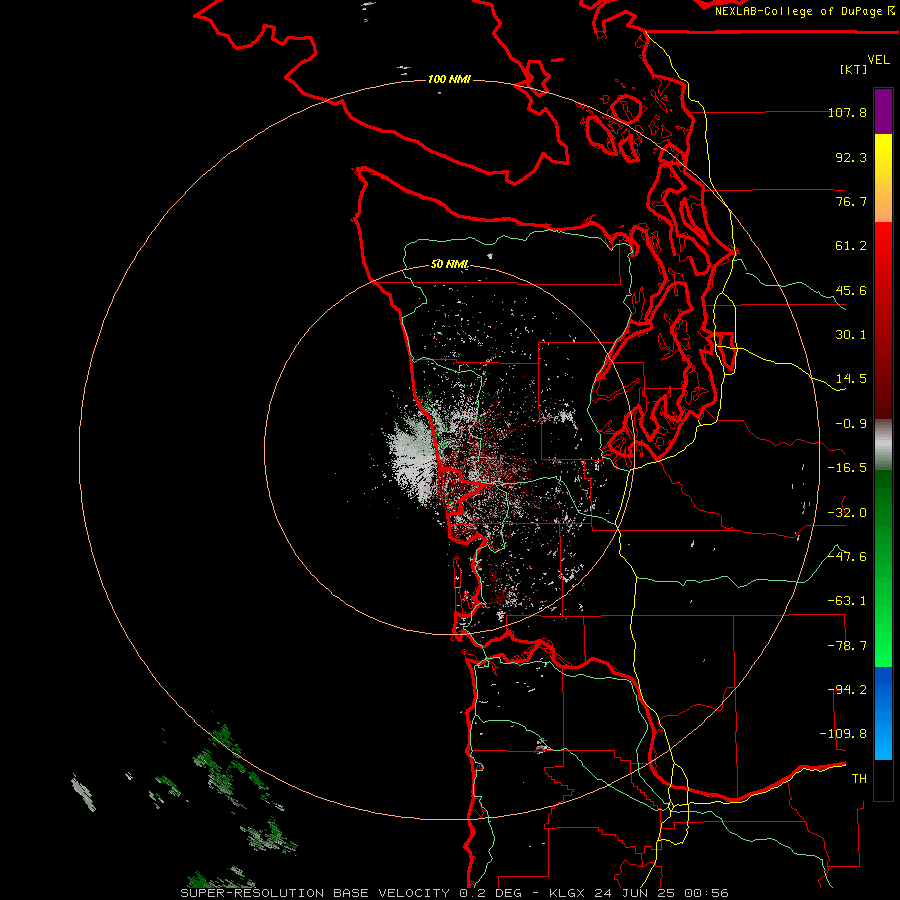Click the NEXLAB-College of DuPage credit text
This screenshot has height=900, width=900.
tap(804, 11)
